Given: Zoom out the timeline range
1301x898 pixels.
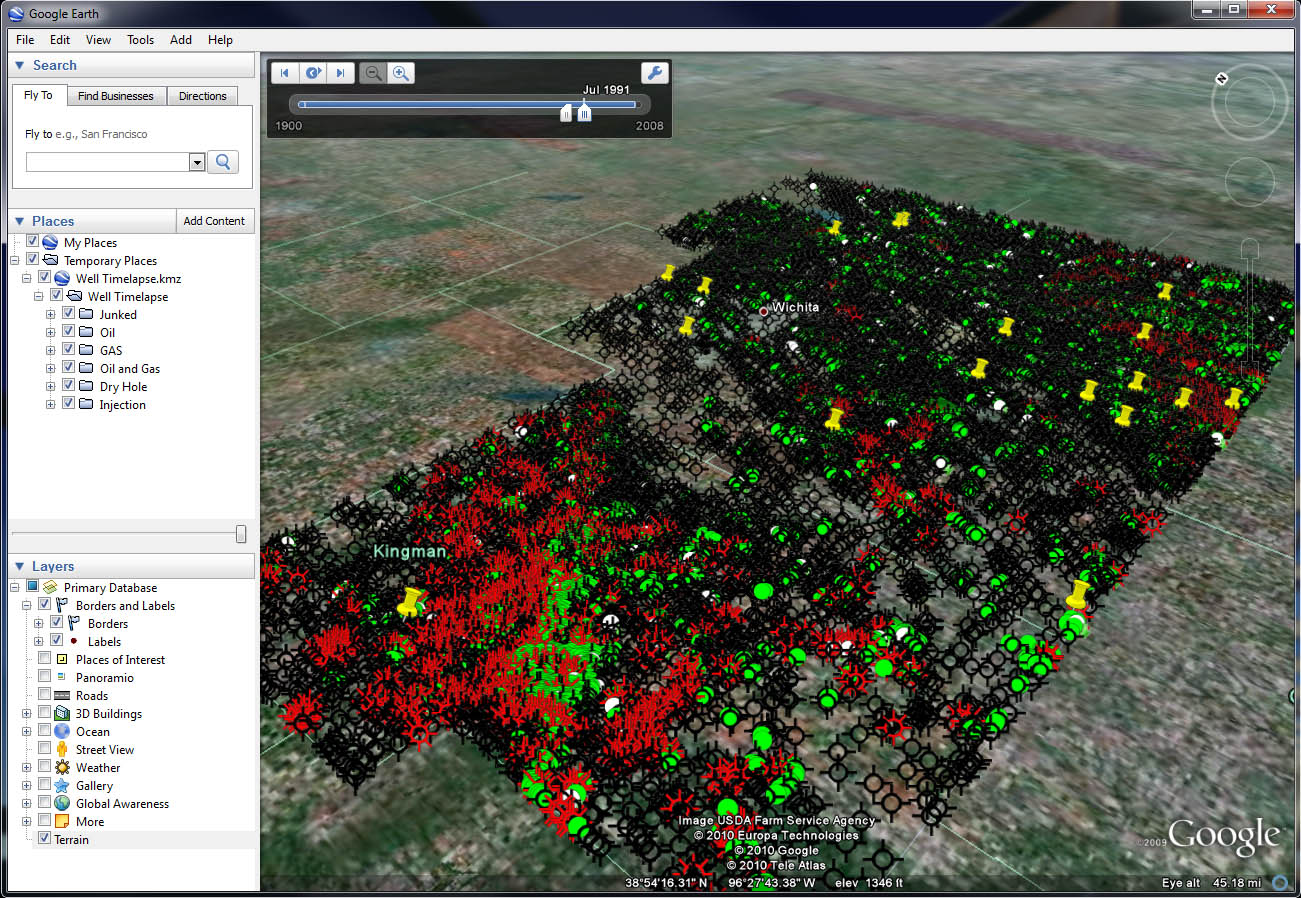Looking at the screenshot, I should coord(373,73).
